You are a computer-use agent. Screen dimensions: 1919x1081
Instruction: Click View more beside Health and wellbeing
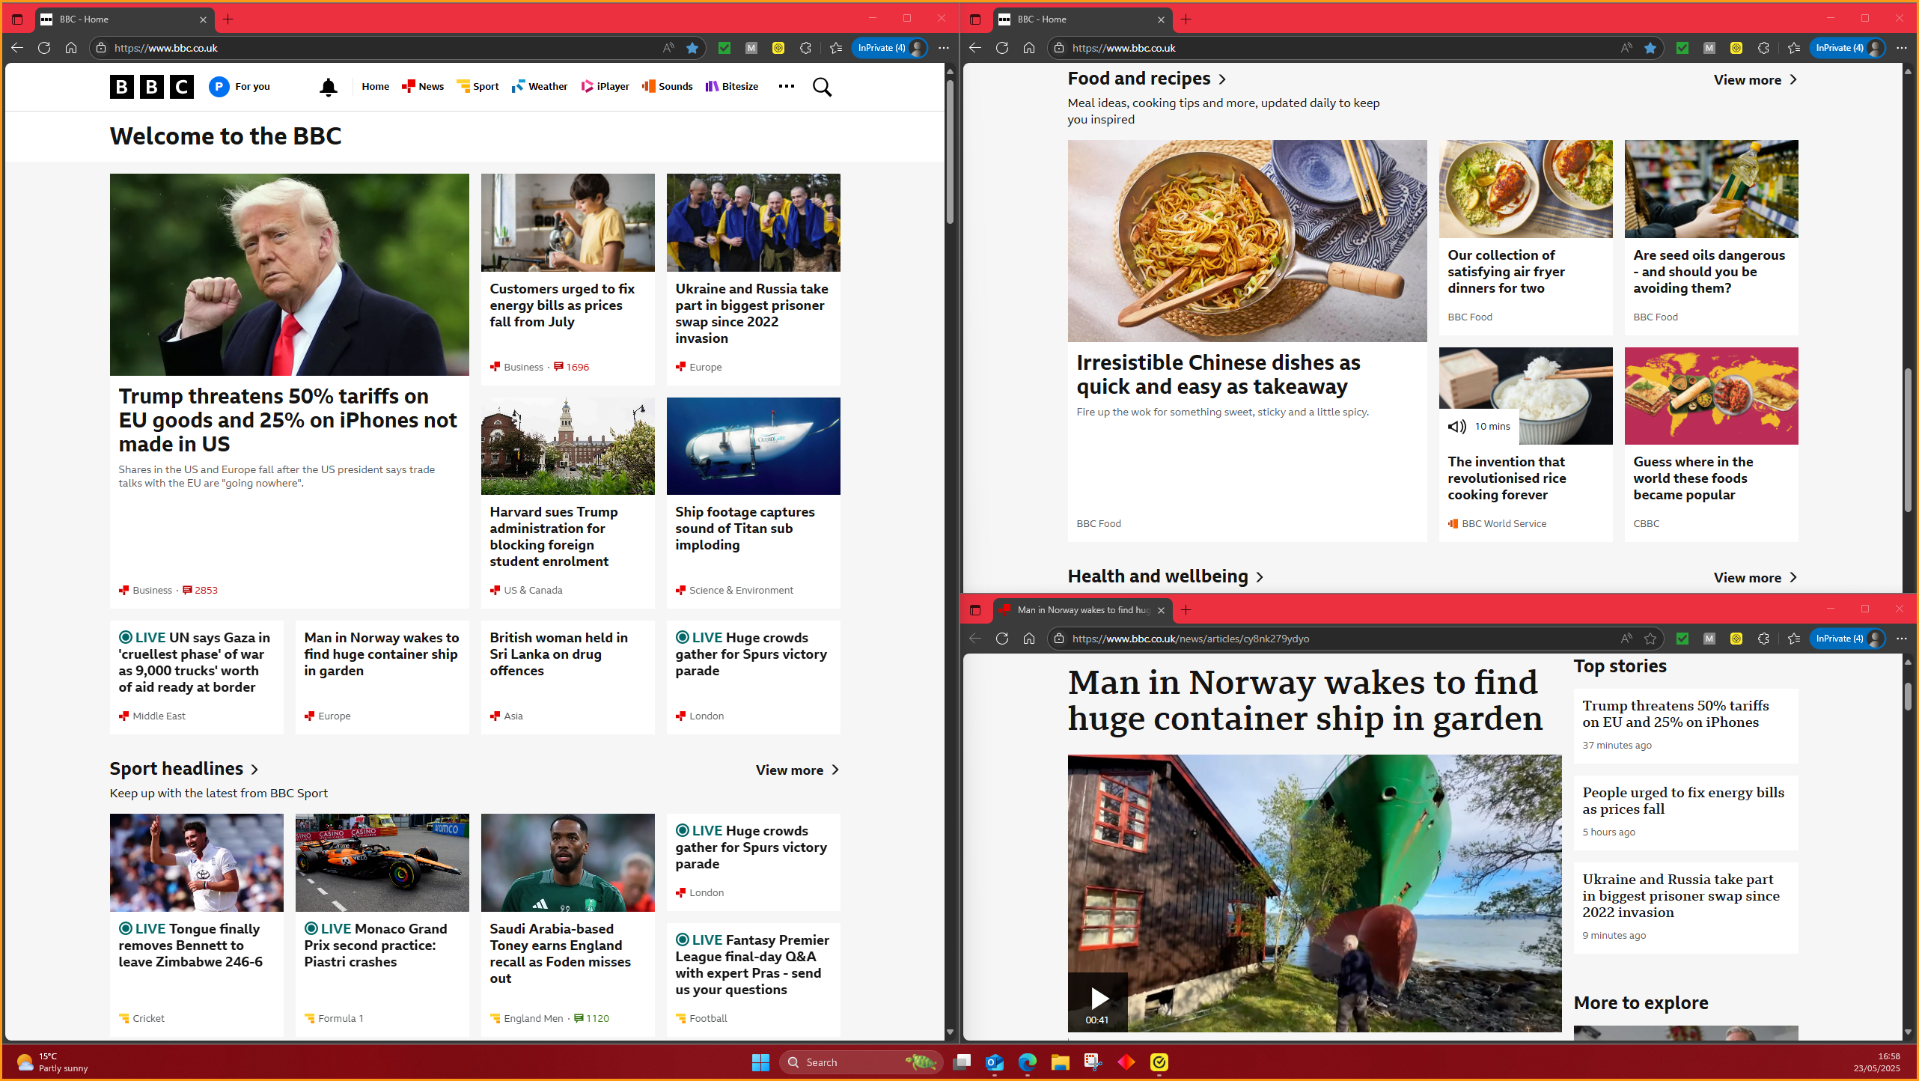(1755, 578)
